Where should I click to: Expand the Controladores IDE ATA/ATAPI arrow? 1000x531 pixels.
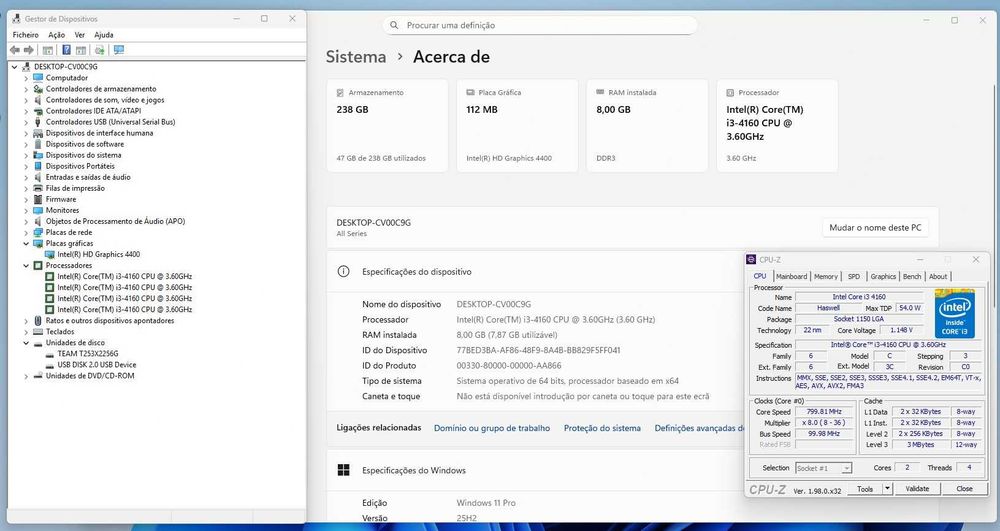pos(26,111)
